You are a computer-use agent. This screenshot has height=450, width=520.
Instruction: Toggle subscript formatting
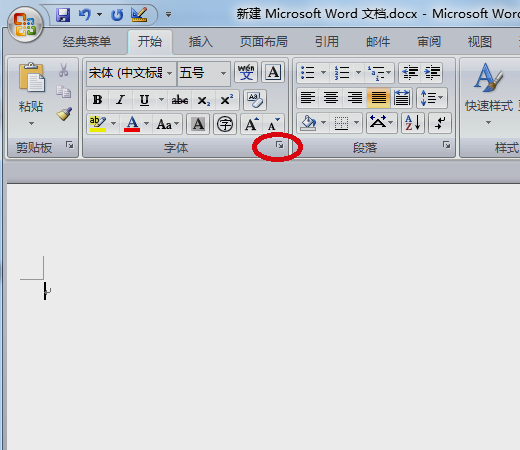click(x=203, y=100)
